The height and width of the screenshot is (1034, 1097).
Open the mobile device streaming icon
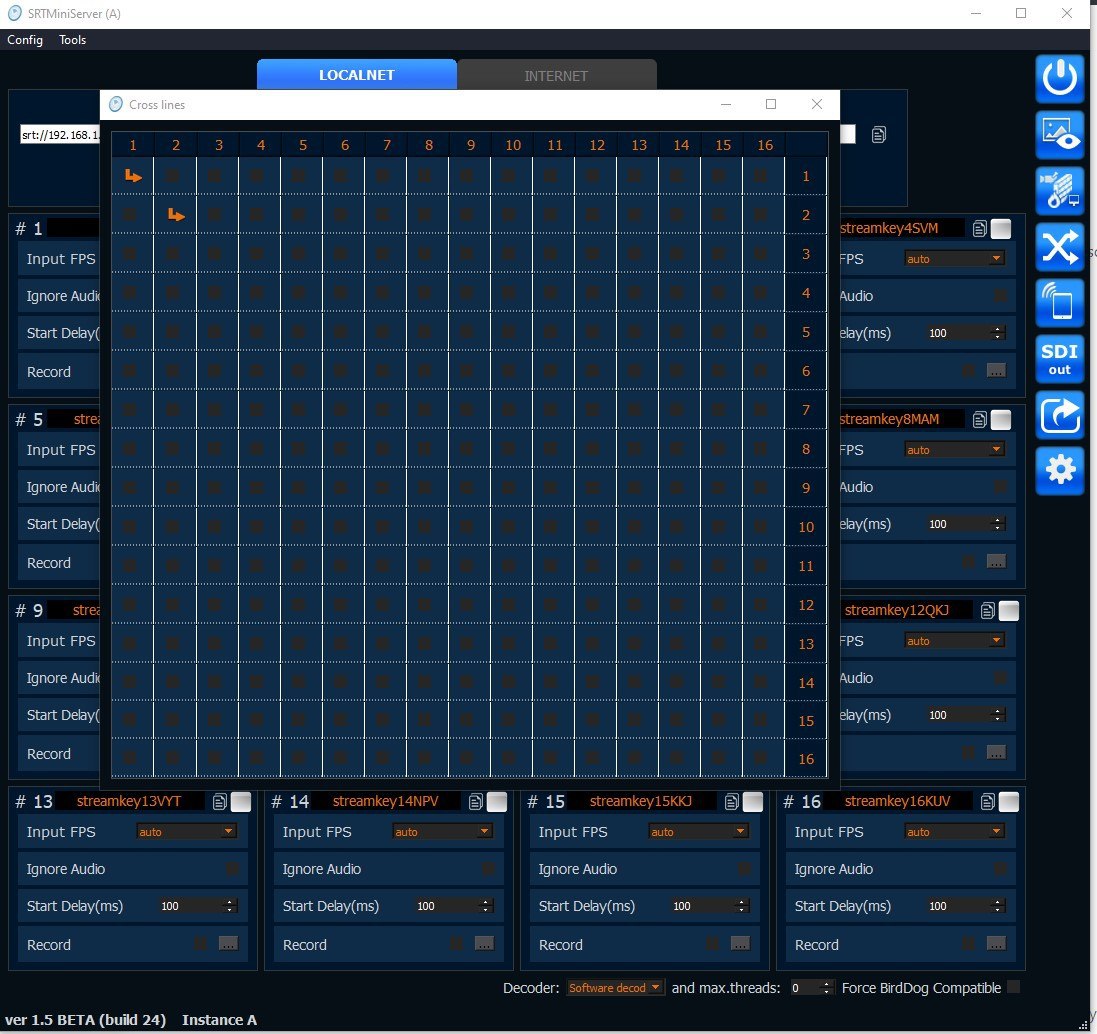coord(1059,302)
